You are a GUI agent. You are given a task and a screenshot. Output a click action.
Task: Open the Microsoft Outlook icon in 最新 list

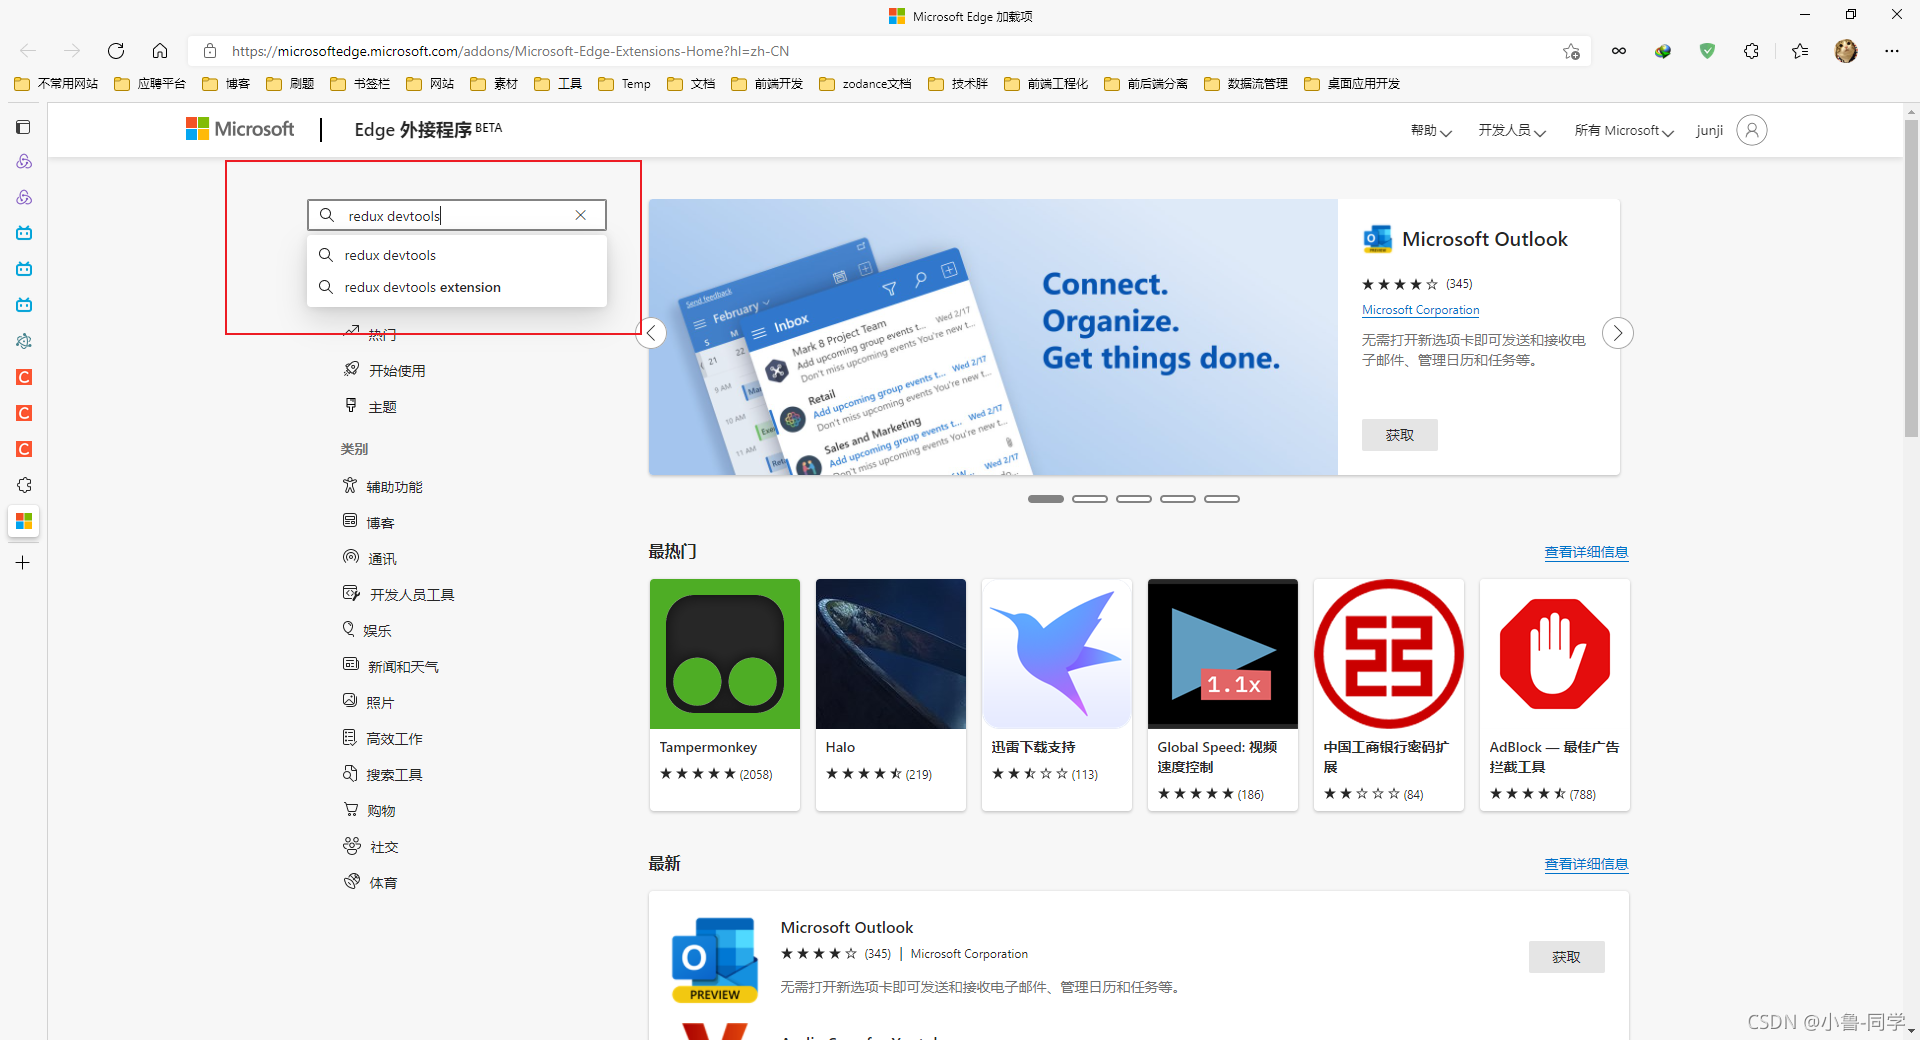tap(714, 959)
